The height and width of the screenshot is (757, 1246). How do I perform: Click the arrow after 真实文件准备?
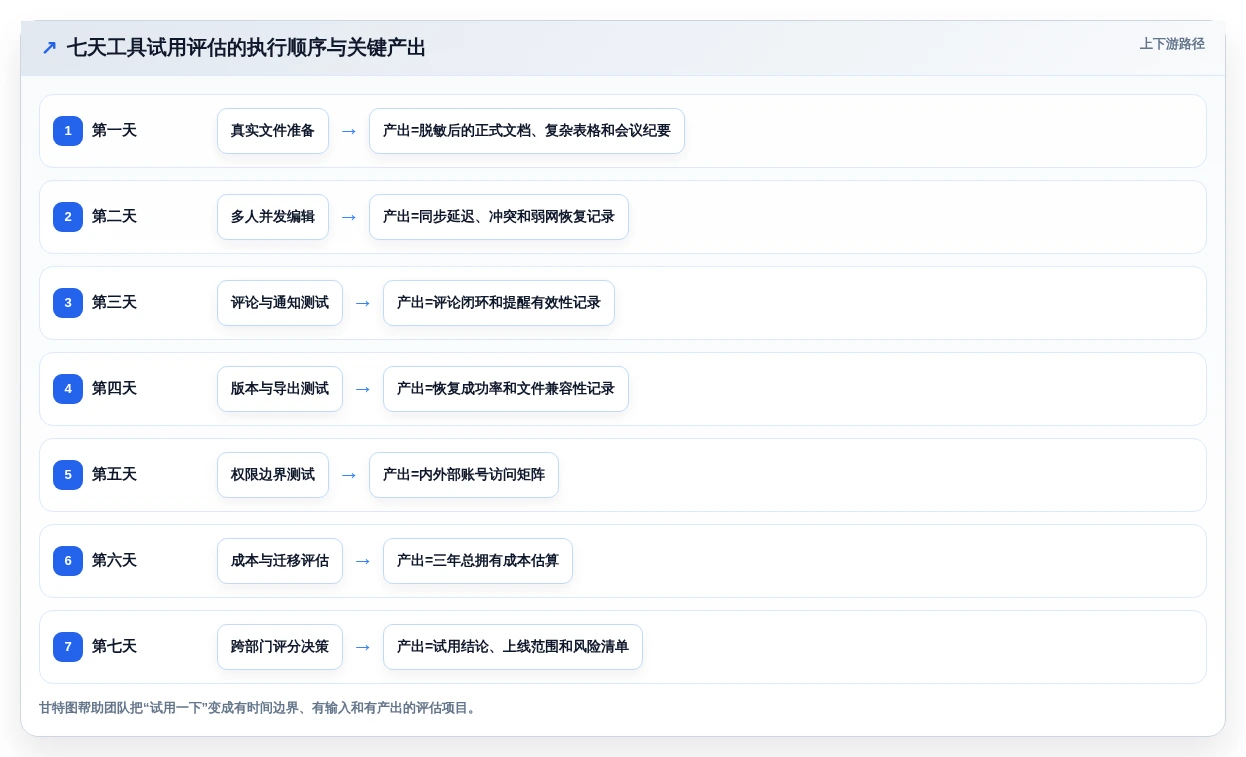349,131
